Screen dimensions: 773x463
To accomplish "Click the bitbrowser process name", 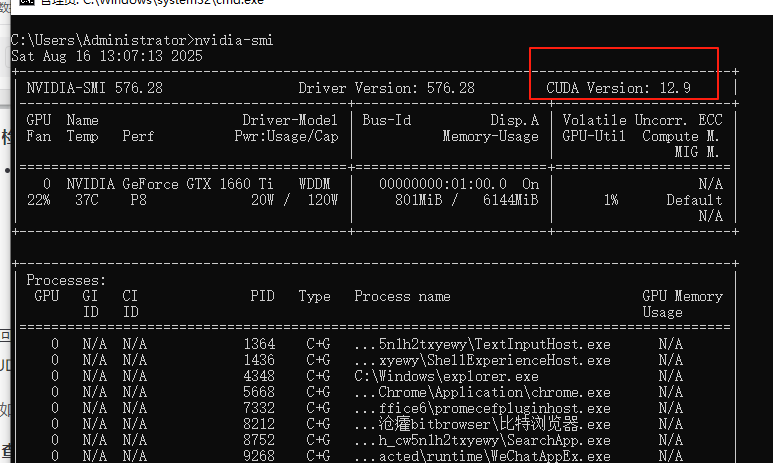I will click(482, 424).
